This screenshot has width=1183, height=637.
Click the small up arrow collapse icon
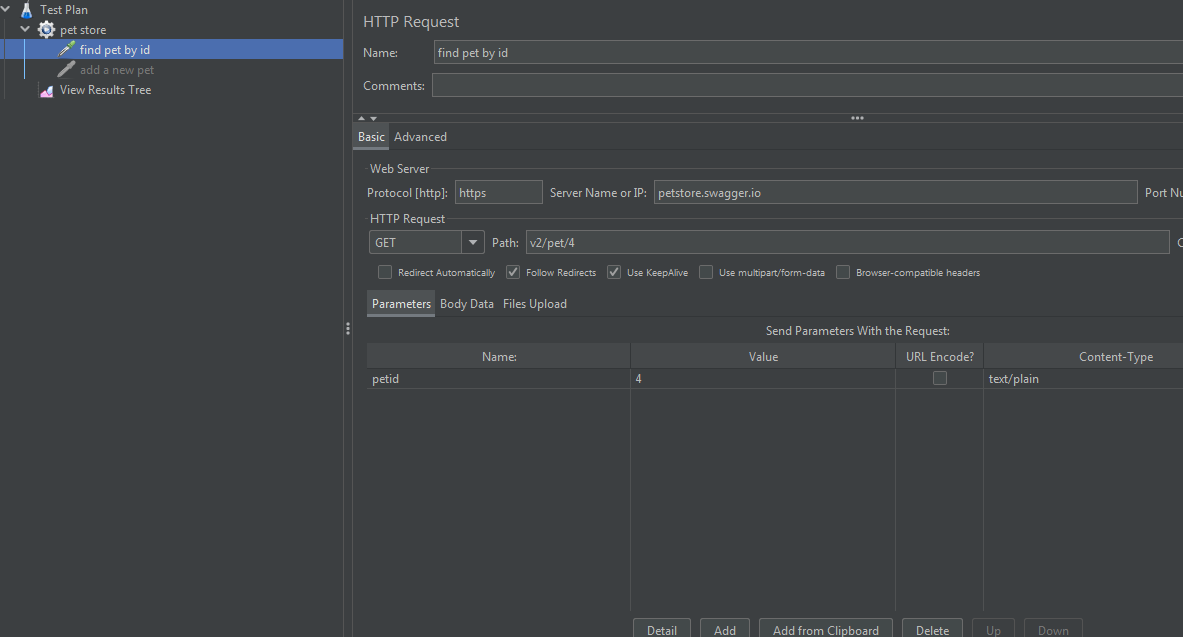[x=361, y=118]
